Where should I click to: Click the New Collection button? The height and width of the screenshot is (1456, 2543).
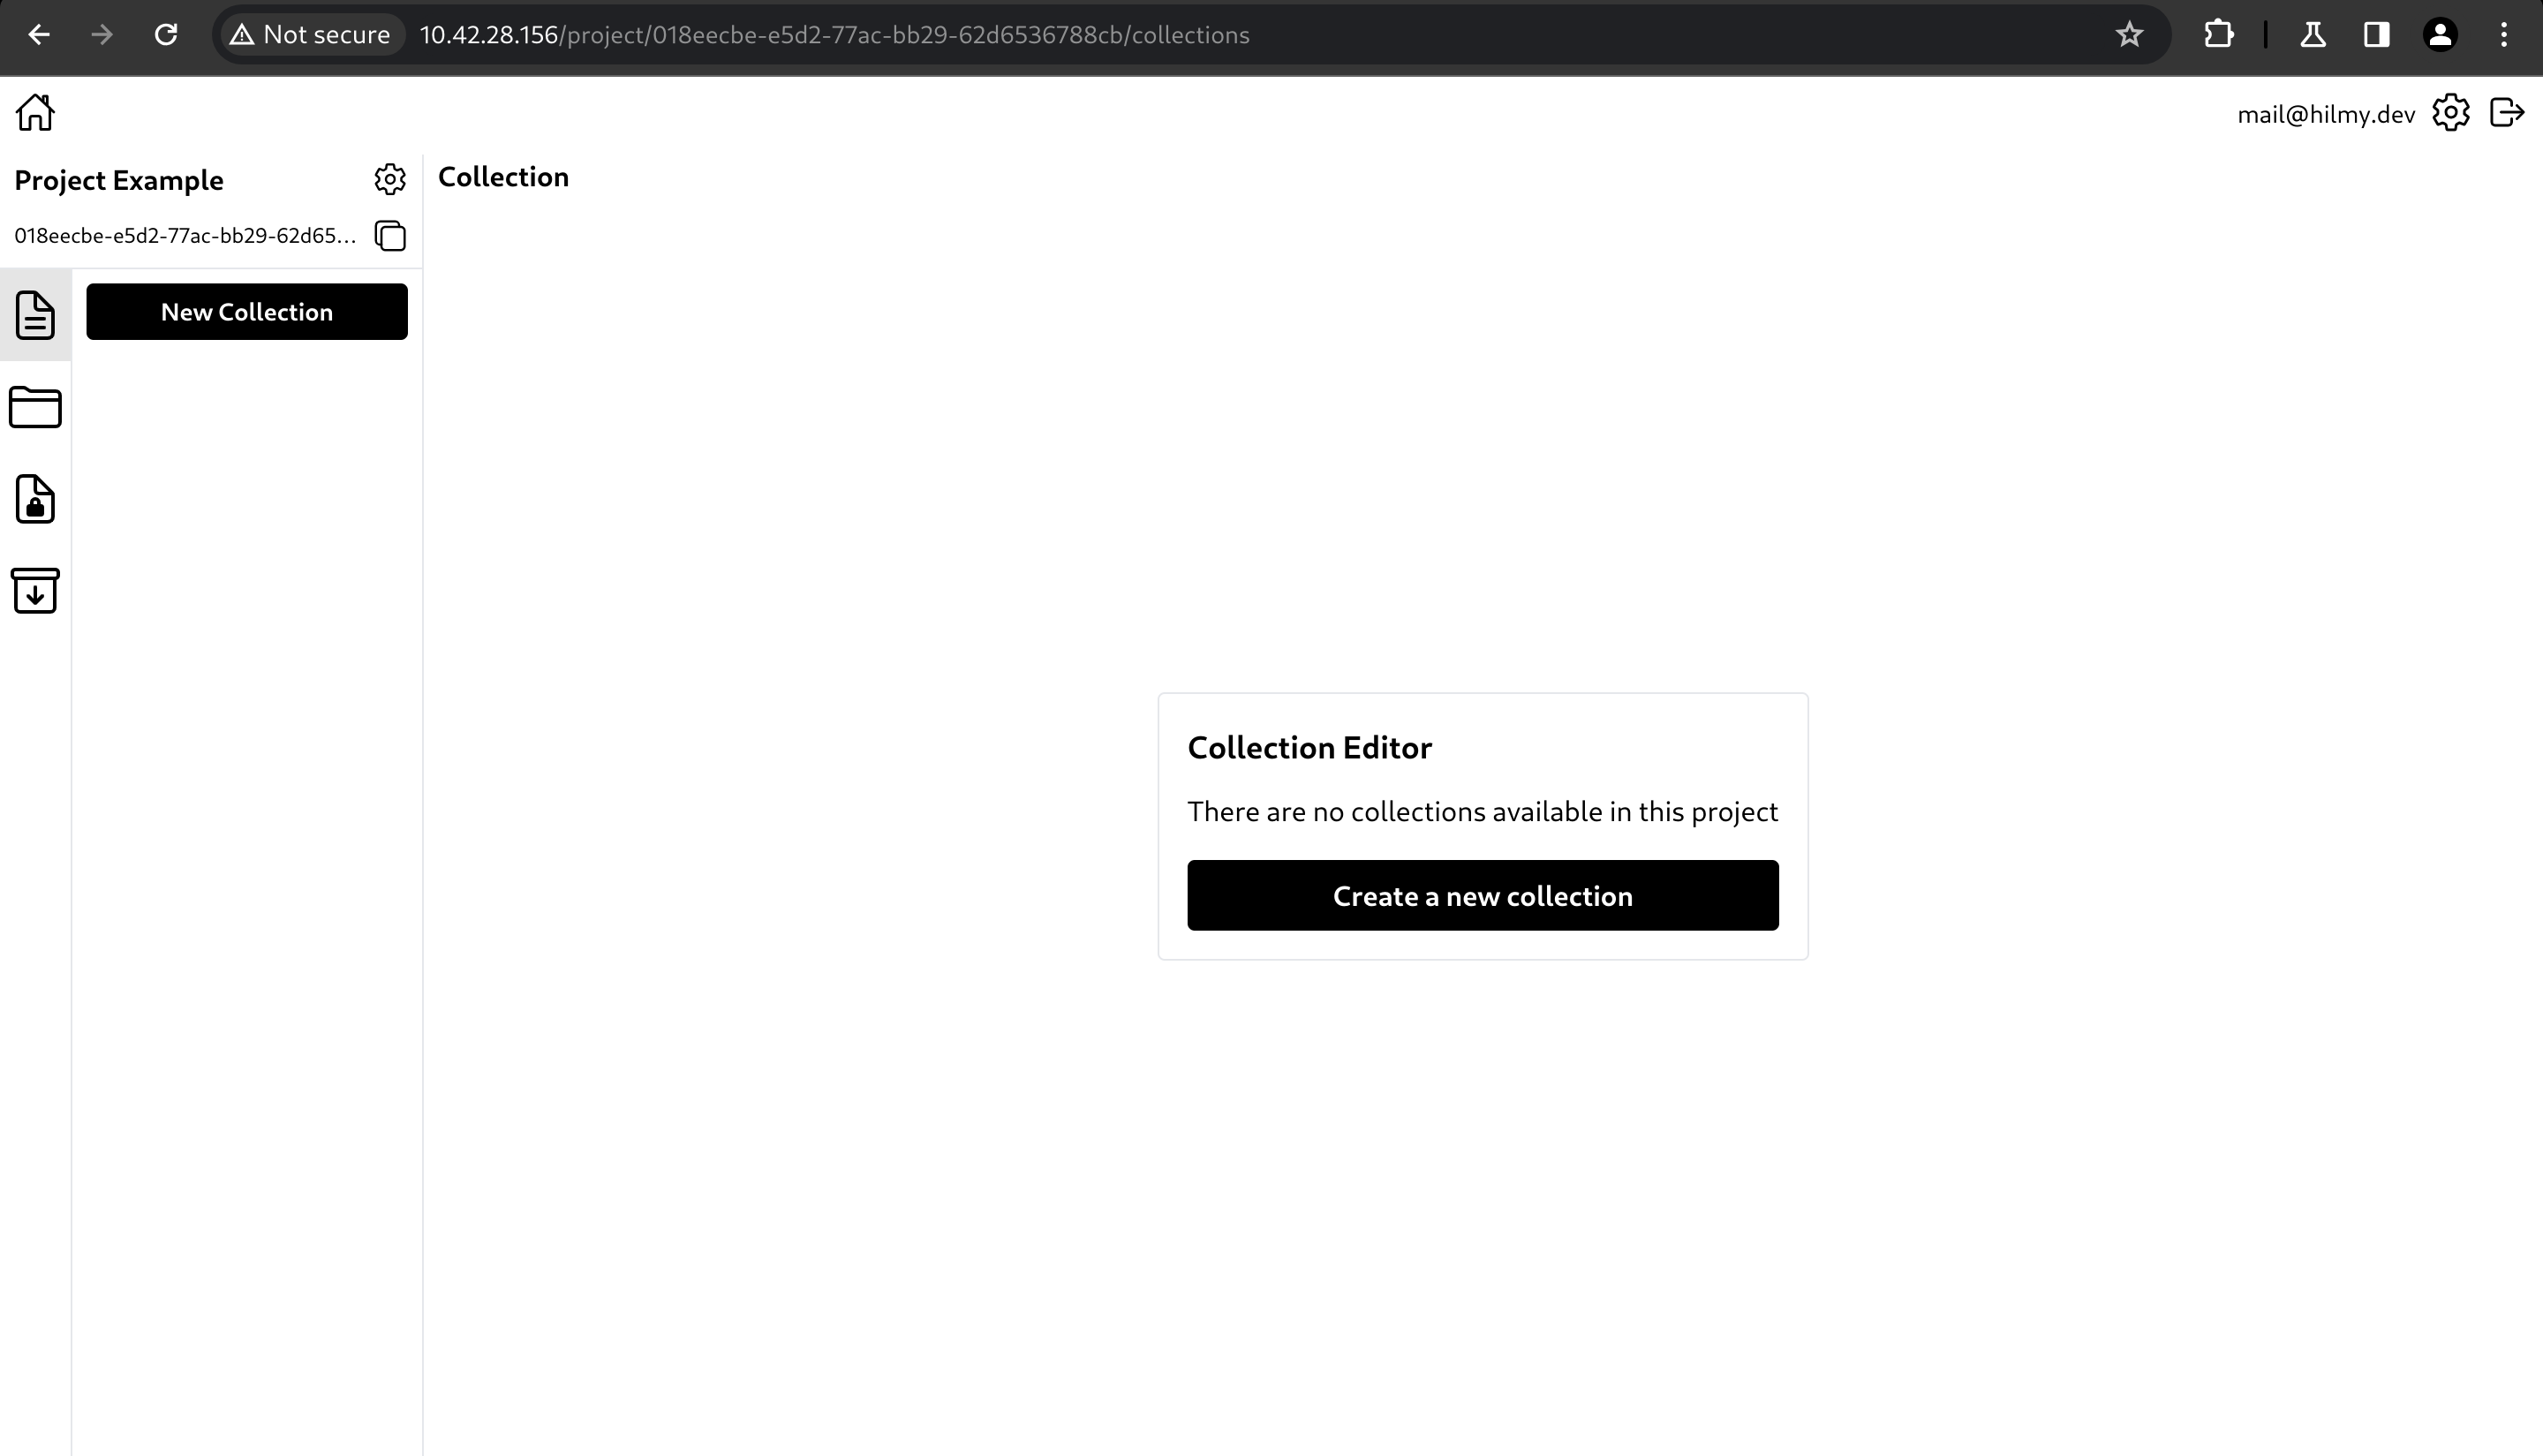(246, 311)
